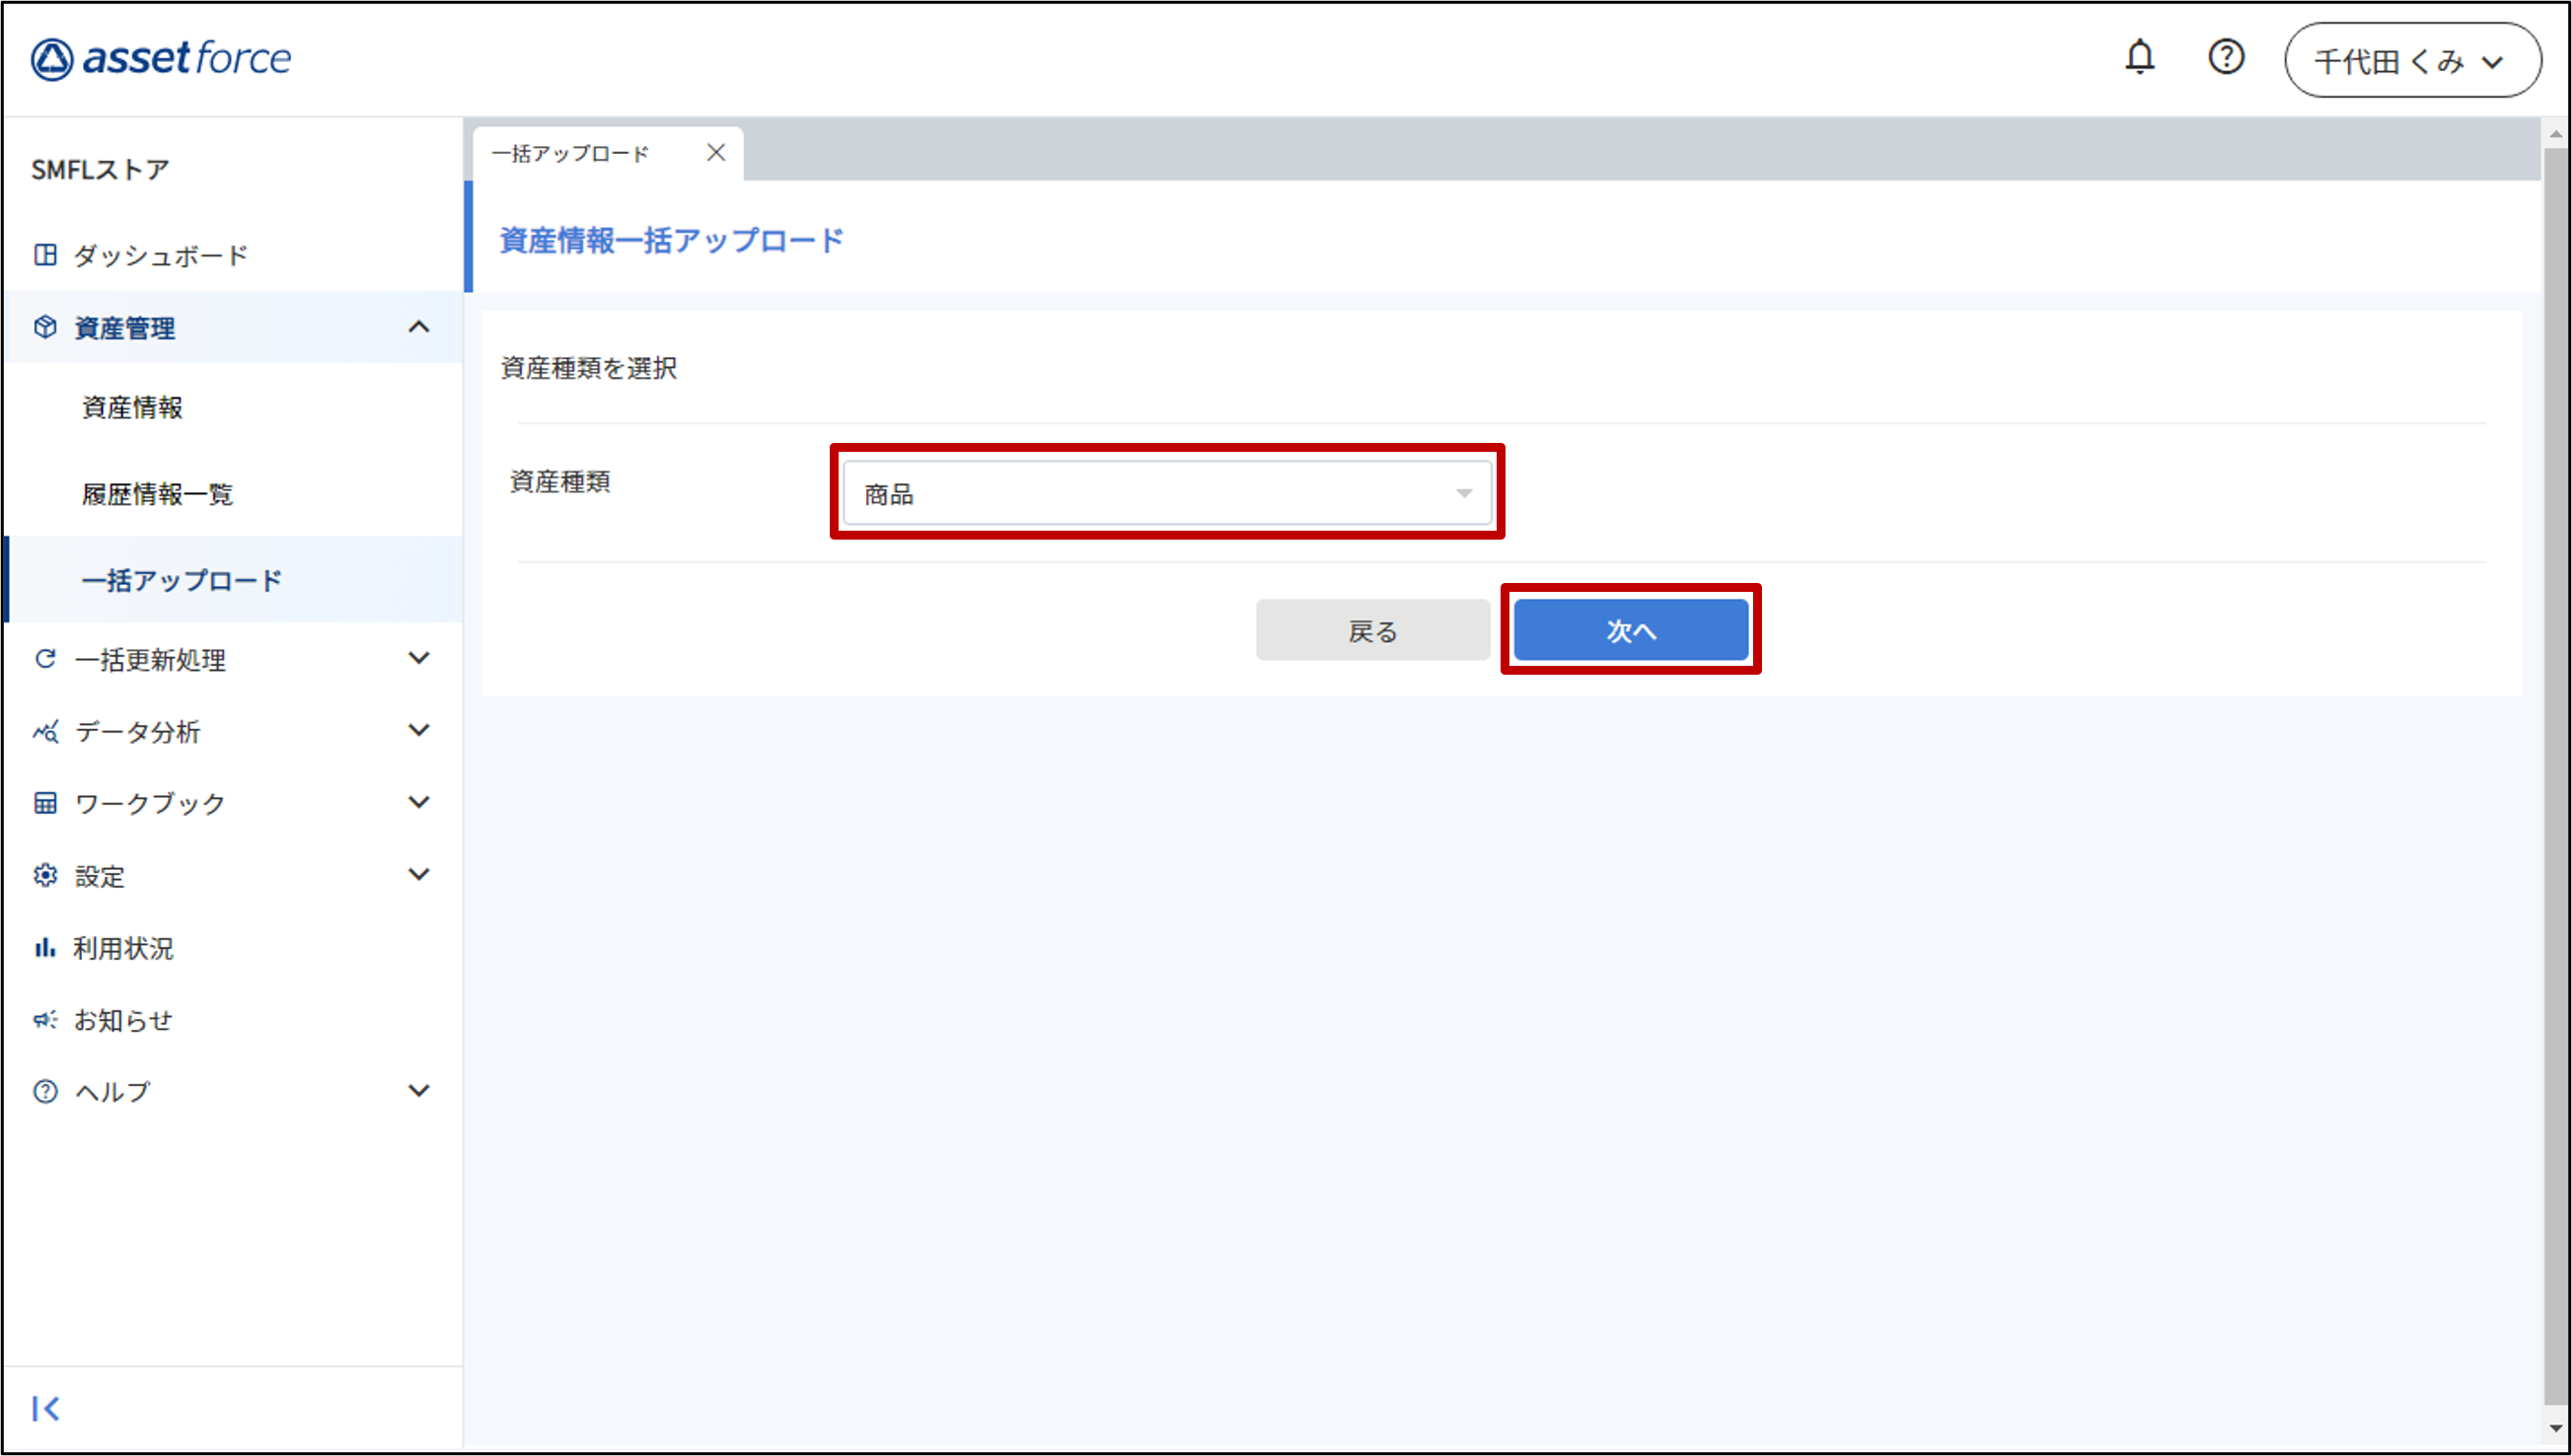
Task: Open the 資産種類 dropdown showing 商品
Action: (1166, 493)
